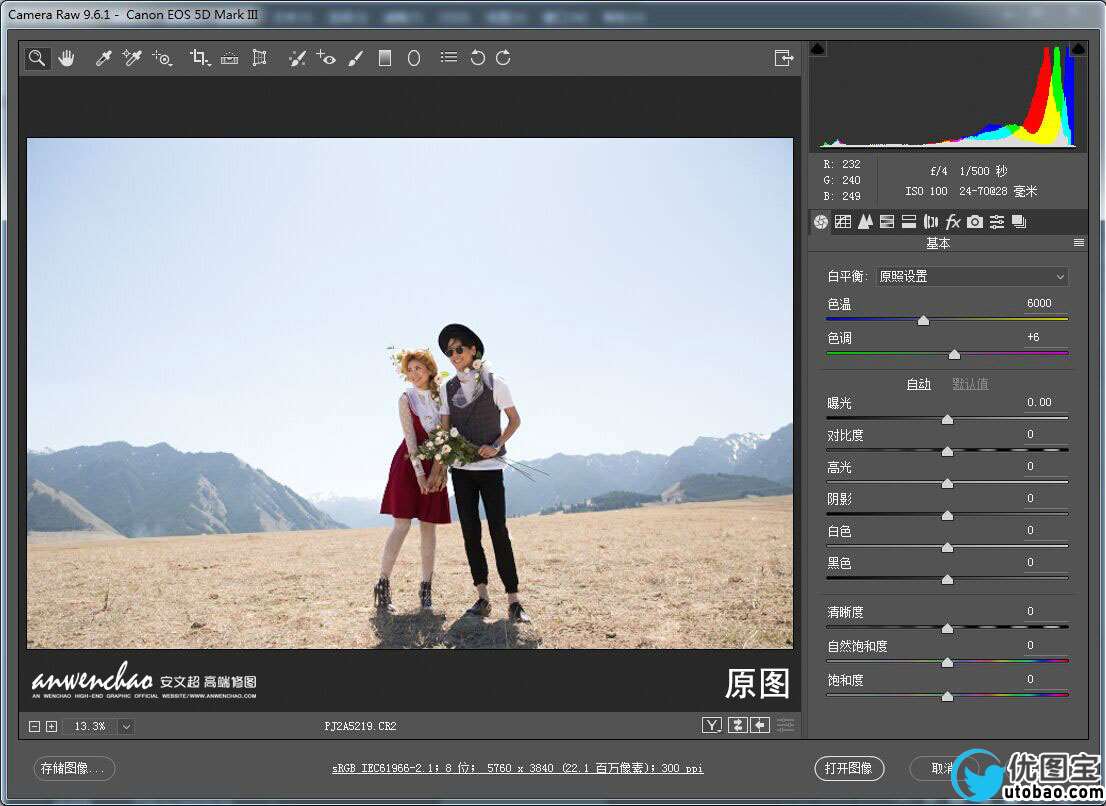Open the Effects fx tab
Image resolution: width=1106 pixels, height=806 pixels.
tap(953, 222)
